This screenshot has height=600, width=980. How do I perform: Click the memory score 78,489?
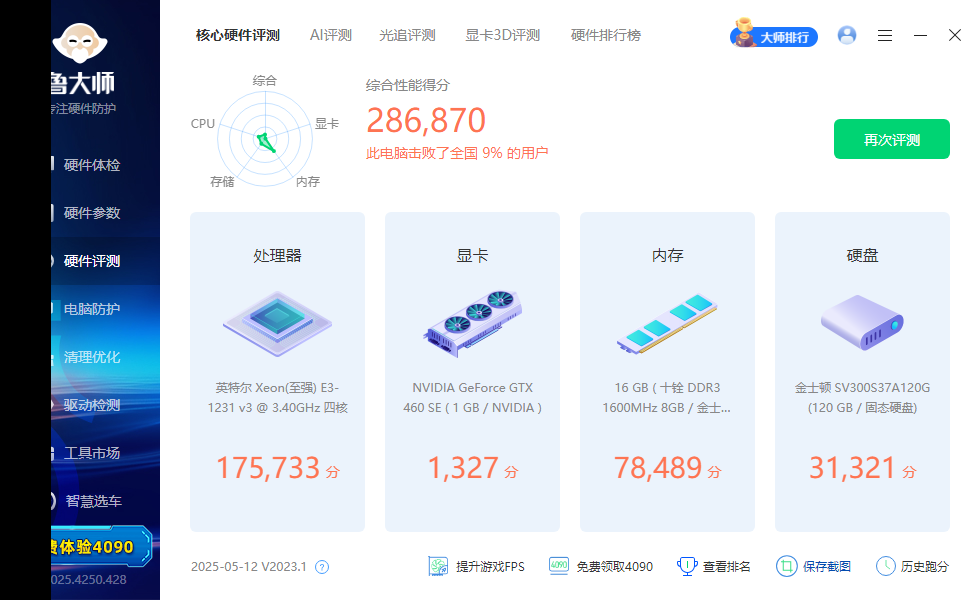pyautogui.click(x=658, y=468)
